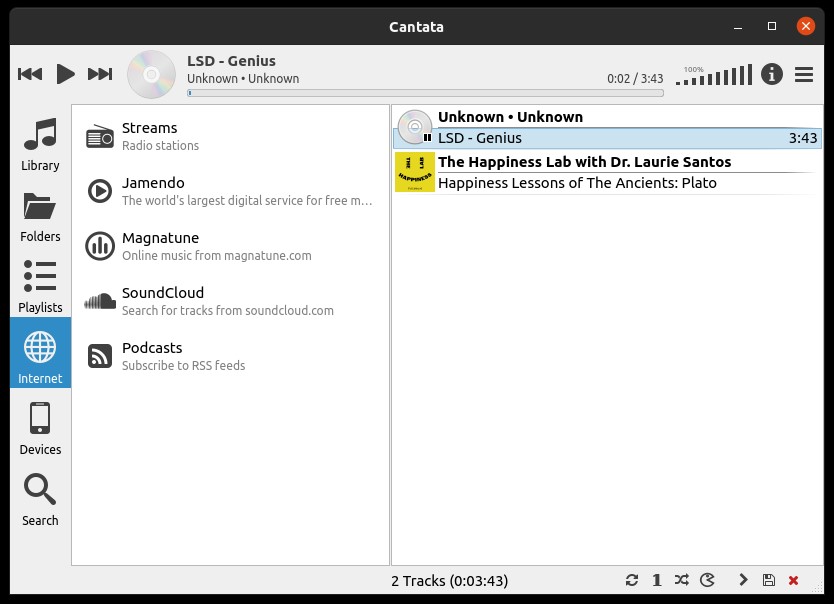
Task: Open SoundCloud track search
Action: [x=230, y=301]
